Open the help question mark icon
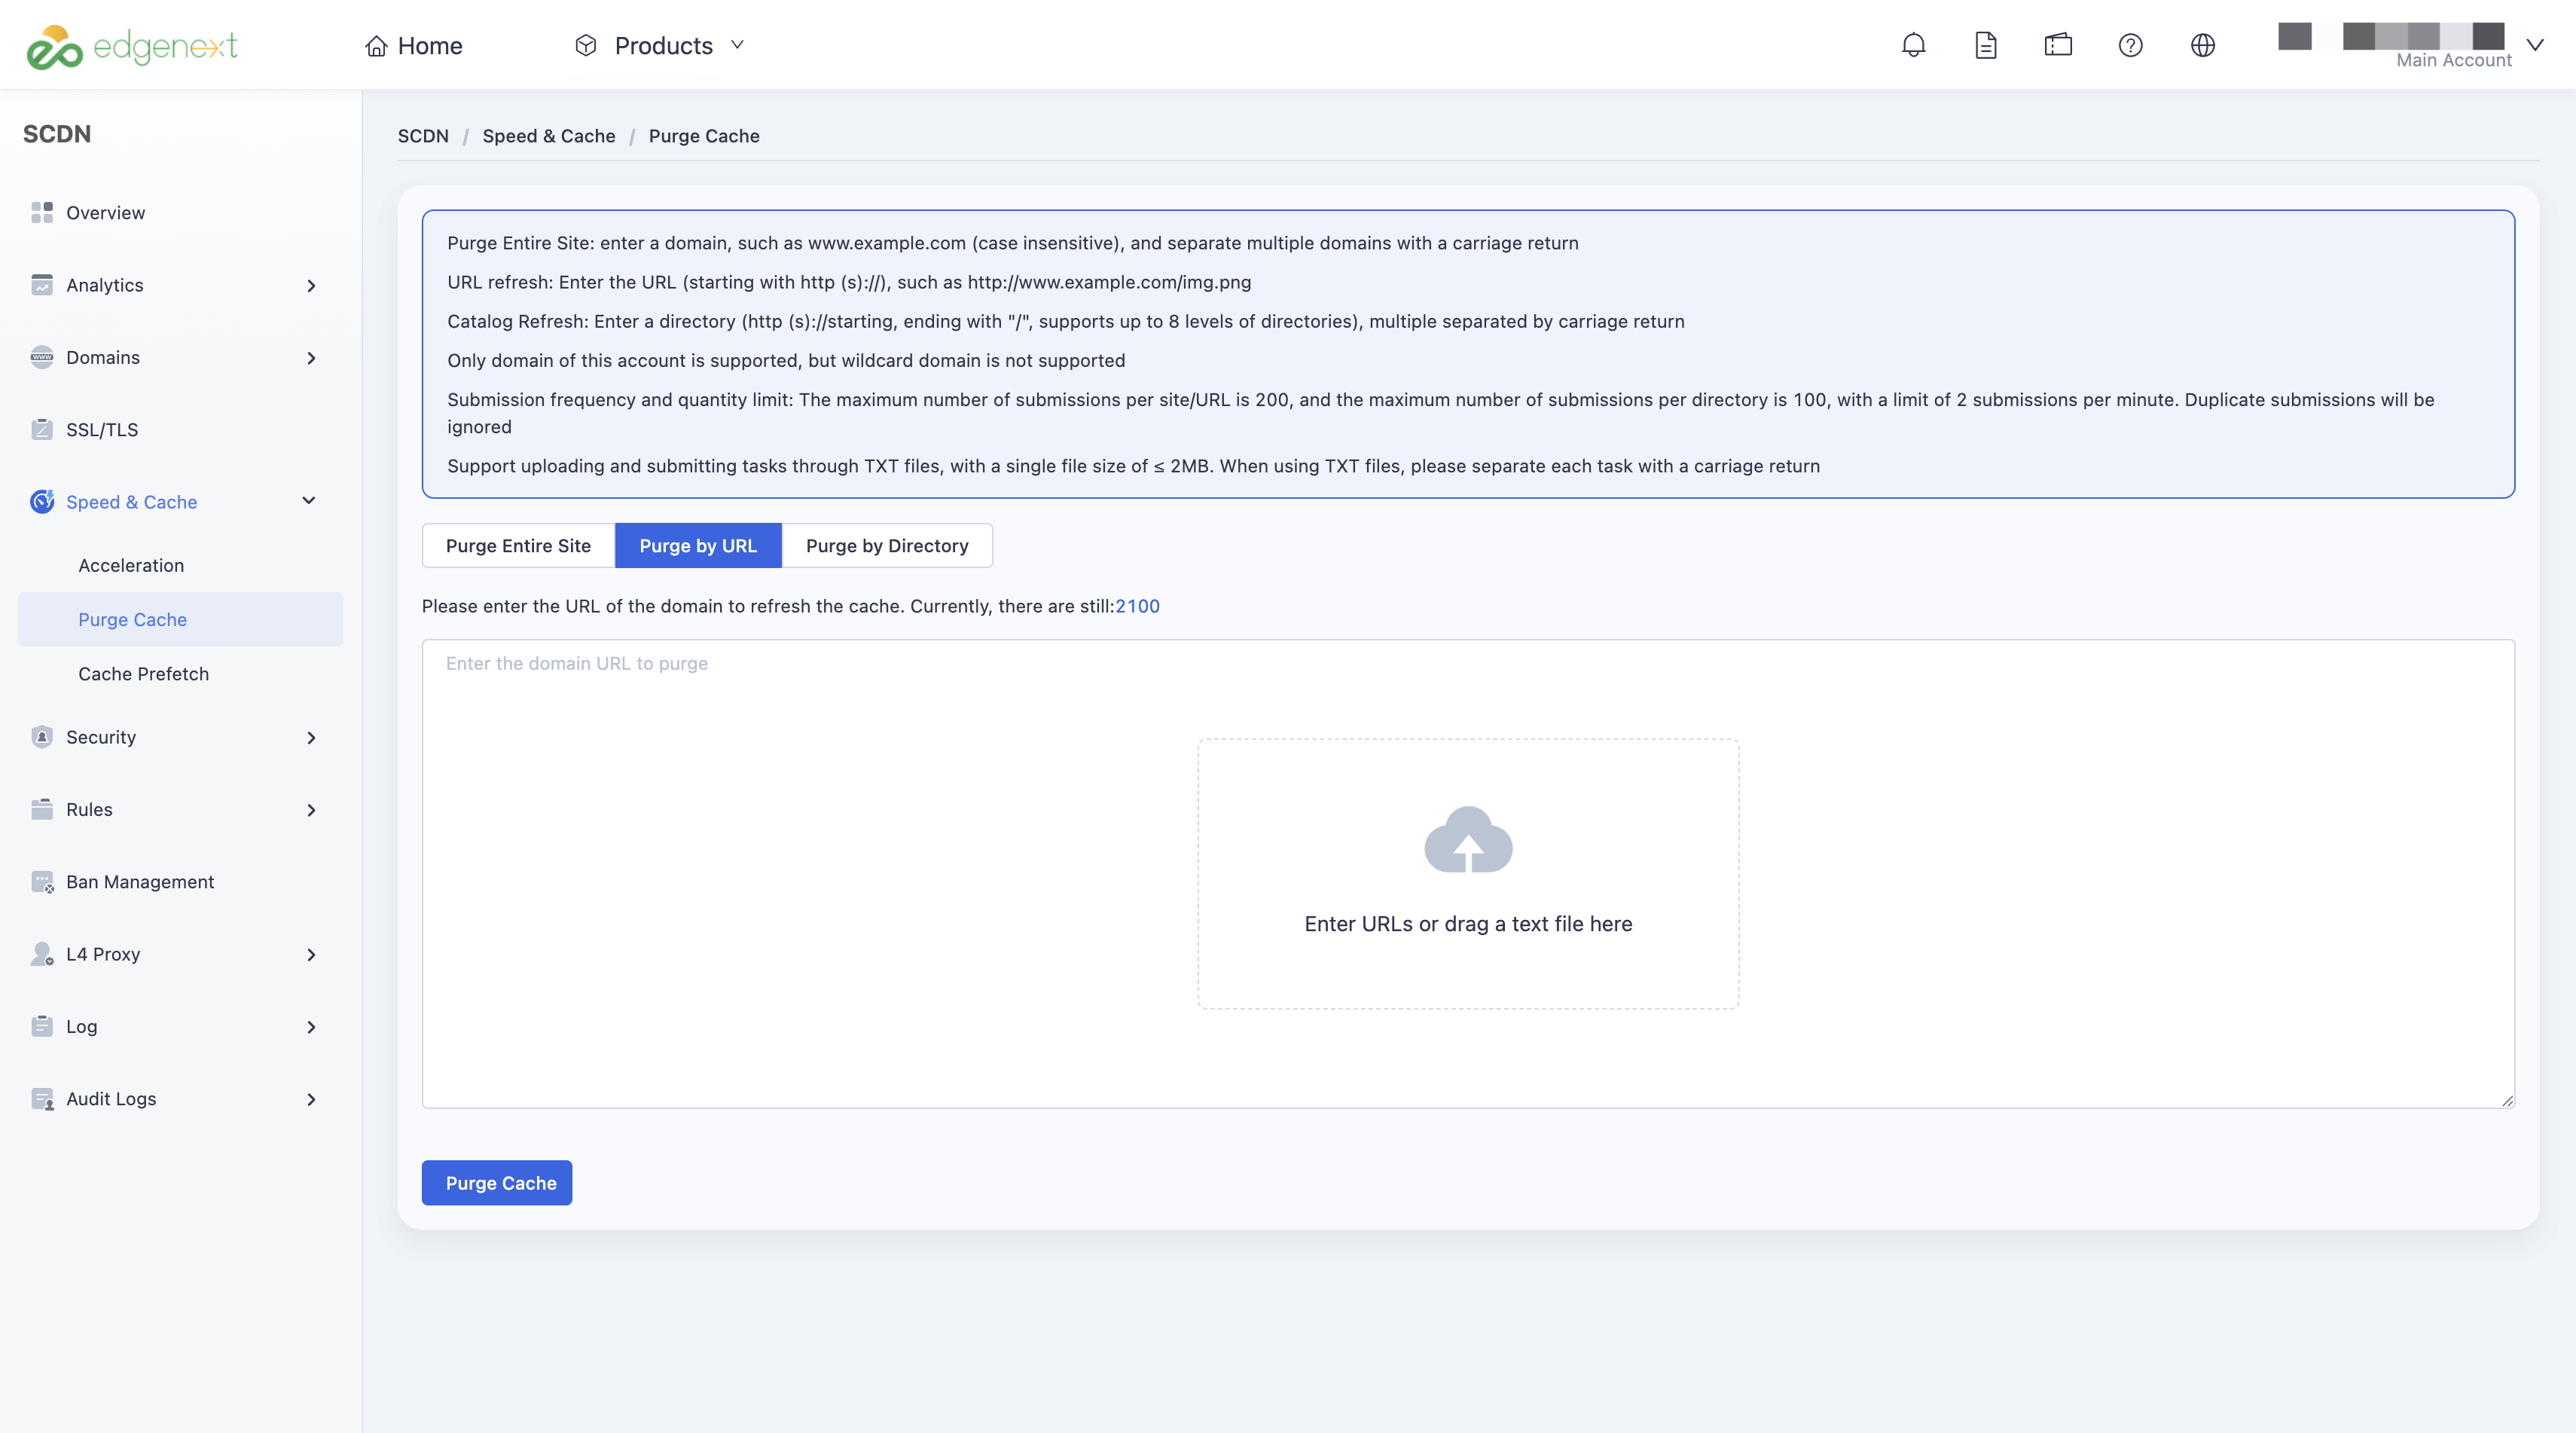The height and width of the screenshot is (1433, 2576). click(x=2130, y=45)
